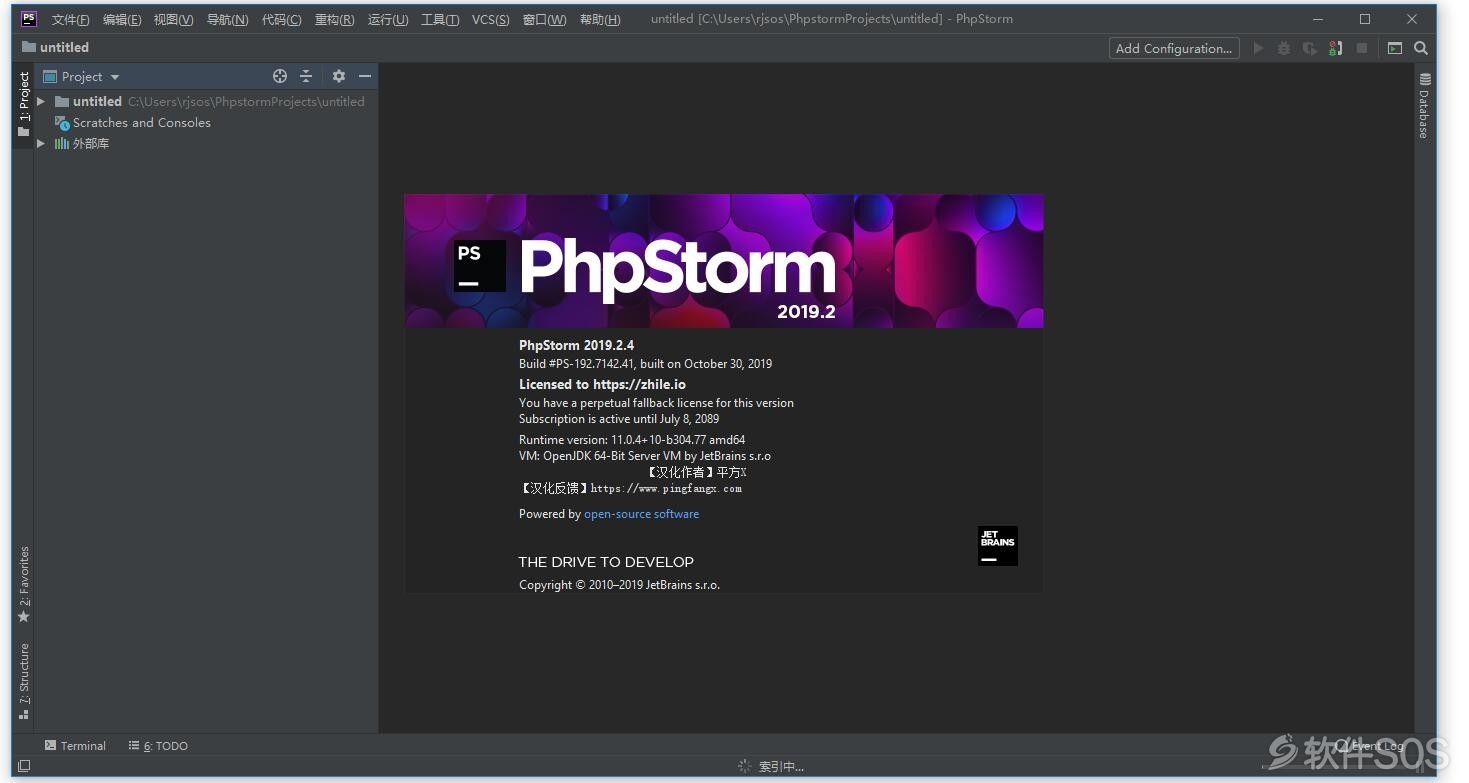
Task: Collapse all in the Project panel
Action: coord(306,76)
